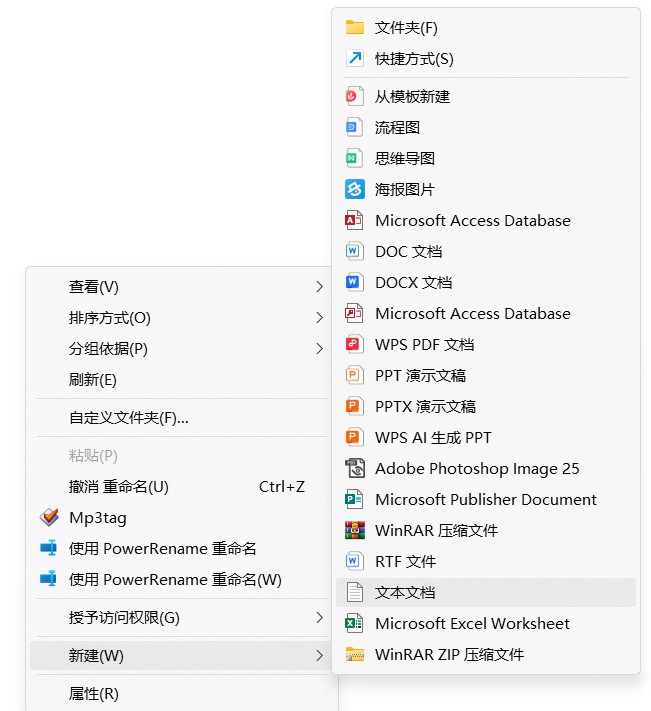Click the blank page icon beside 文本文档
This screenshot has height=711, width=651.
point(355,592)
